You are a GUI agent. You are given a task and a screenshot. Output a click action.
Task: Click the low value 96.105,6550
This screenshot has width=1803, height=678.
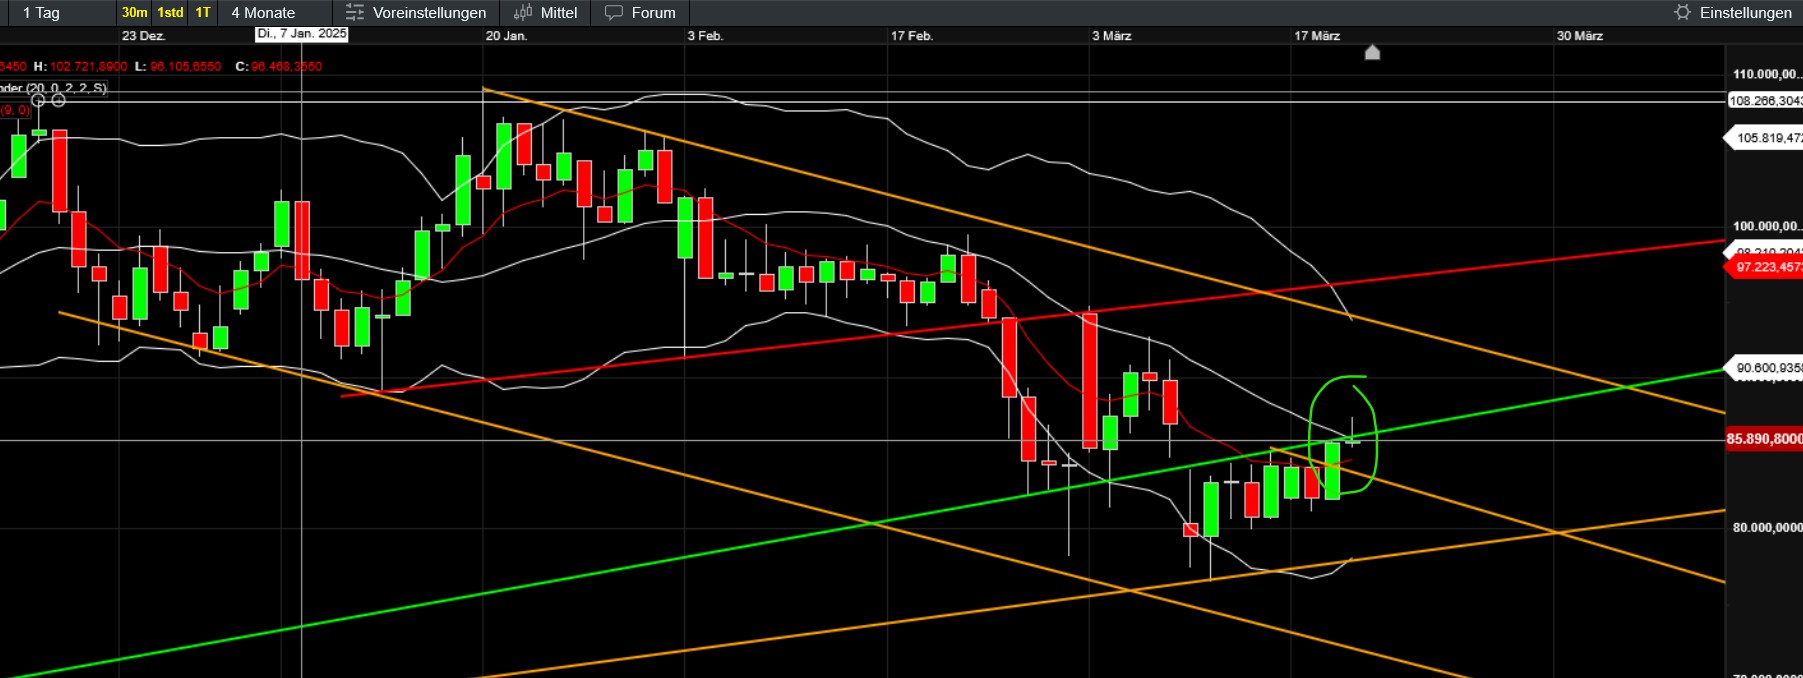tap(185, 67)
